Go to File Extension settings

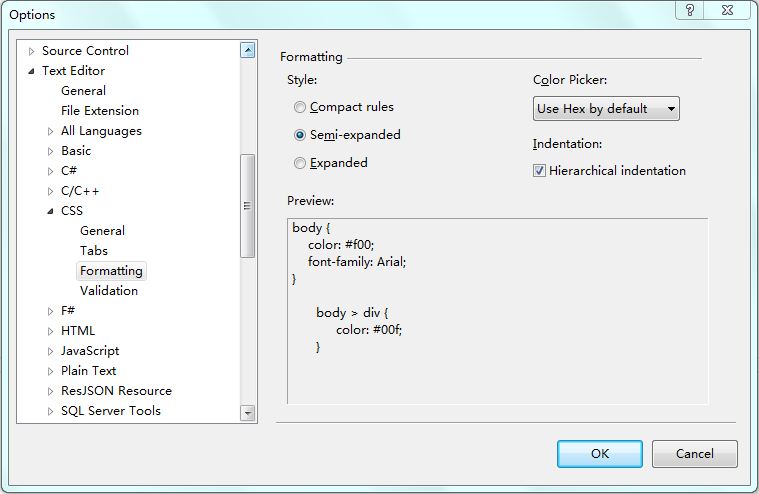100,111
